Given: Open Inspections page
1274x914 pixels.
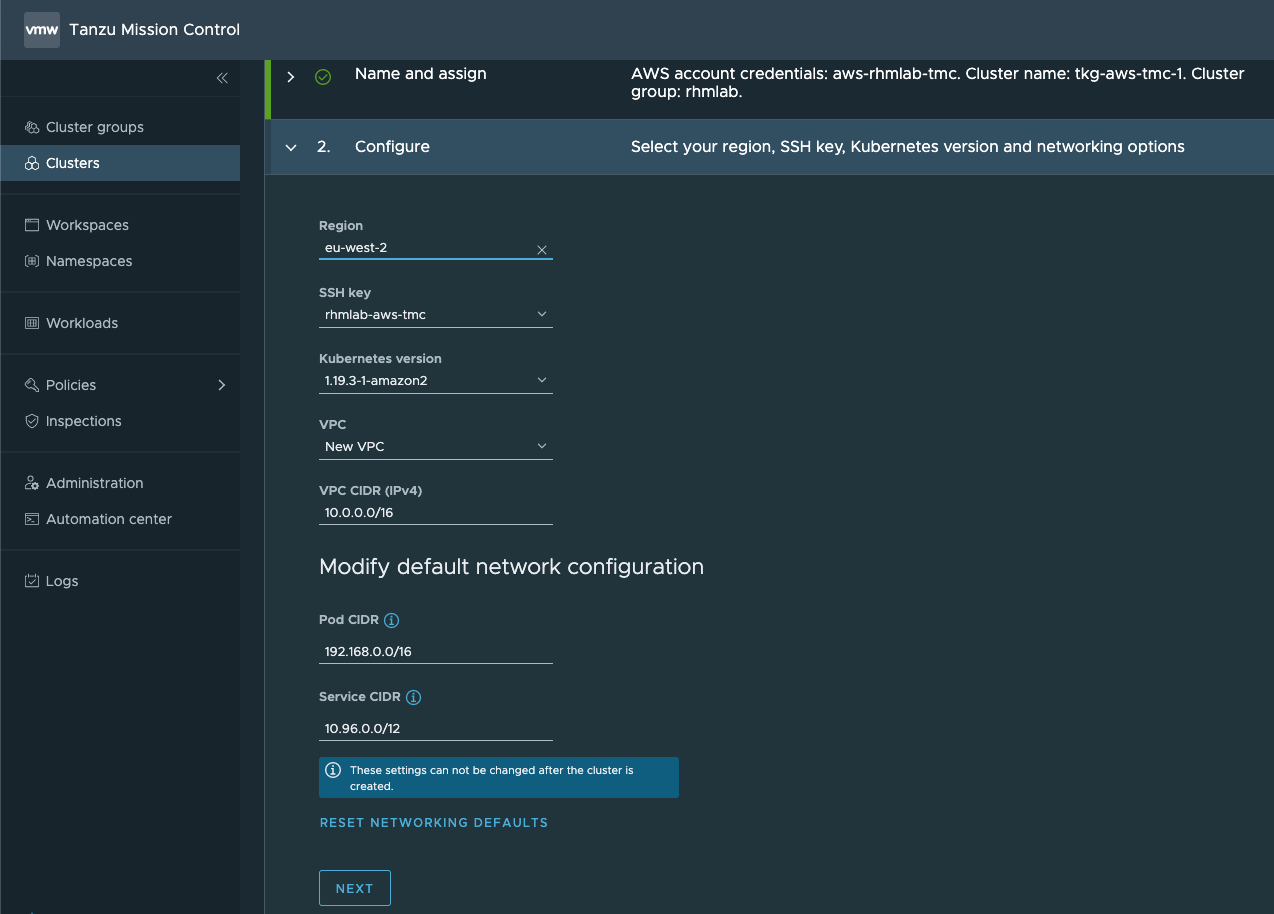Looking at the screenshot, I should click(120, 421).
